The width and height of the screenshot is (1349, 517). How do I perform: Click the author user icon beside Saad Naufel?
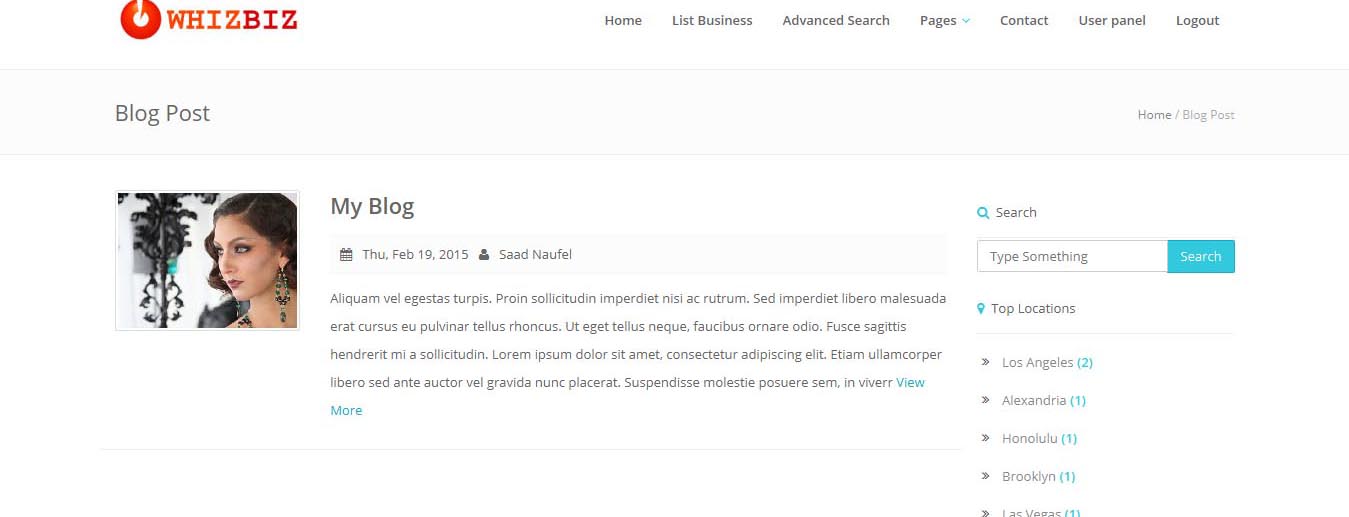click(x=484, y=255)
